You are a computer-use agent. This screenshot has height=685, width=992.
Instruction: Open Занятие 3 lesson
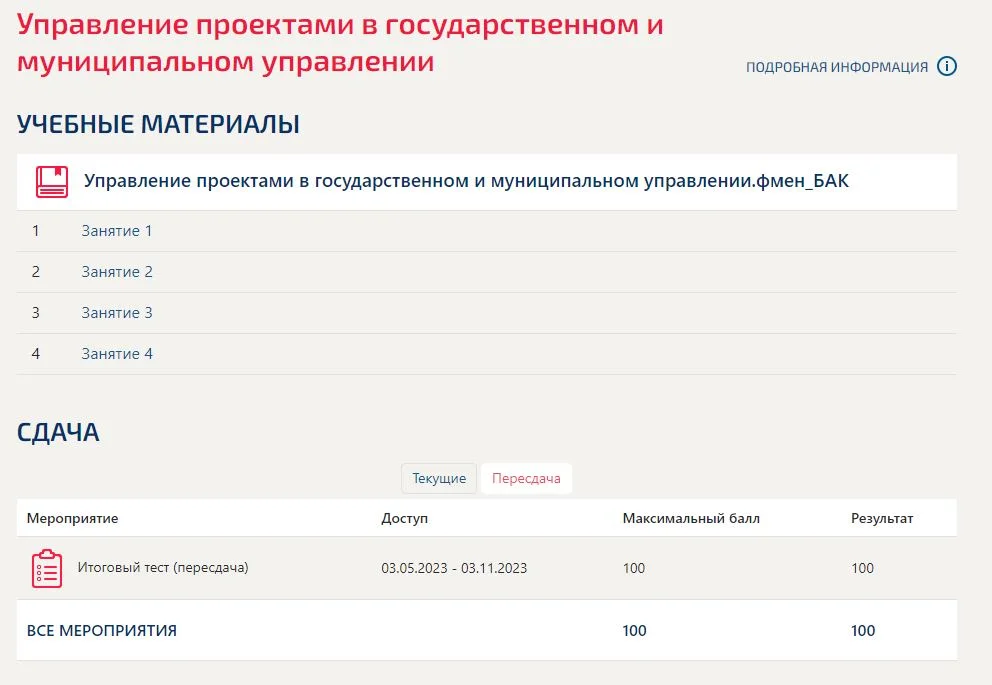pyautogui.click(x=117, y=313)
